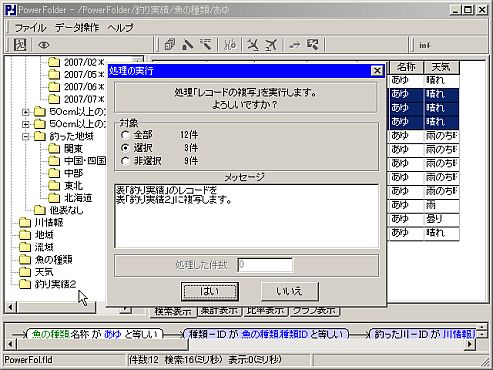This screenshot has width=493, height=370.
Task: Click the stacked pages copy toolbar icon
Action: [x=170, y=45]
